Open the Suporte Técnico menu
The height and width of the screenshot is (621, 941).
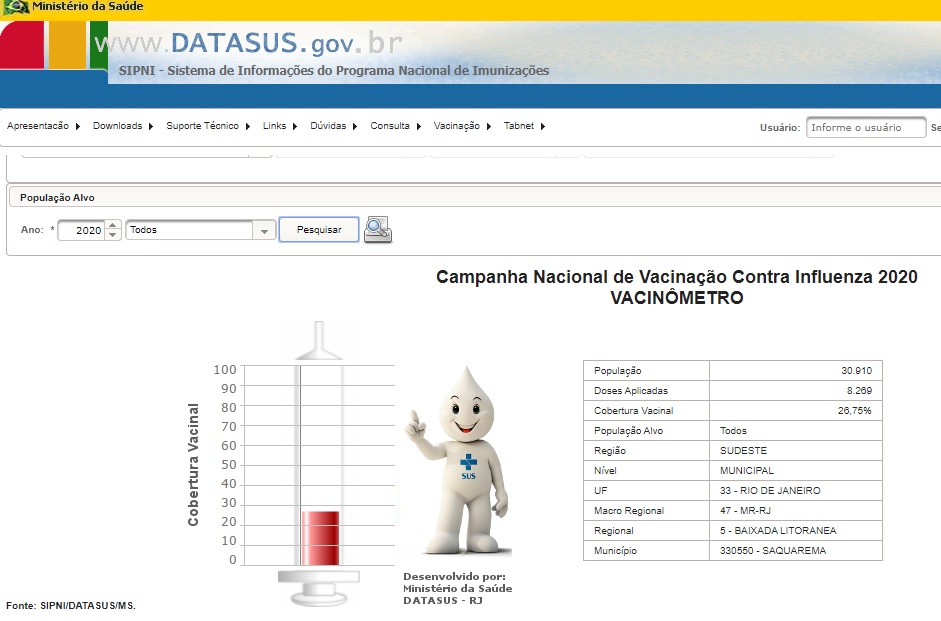click(208, 126)
